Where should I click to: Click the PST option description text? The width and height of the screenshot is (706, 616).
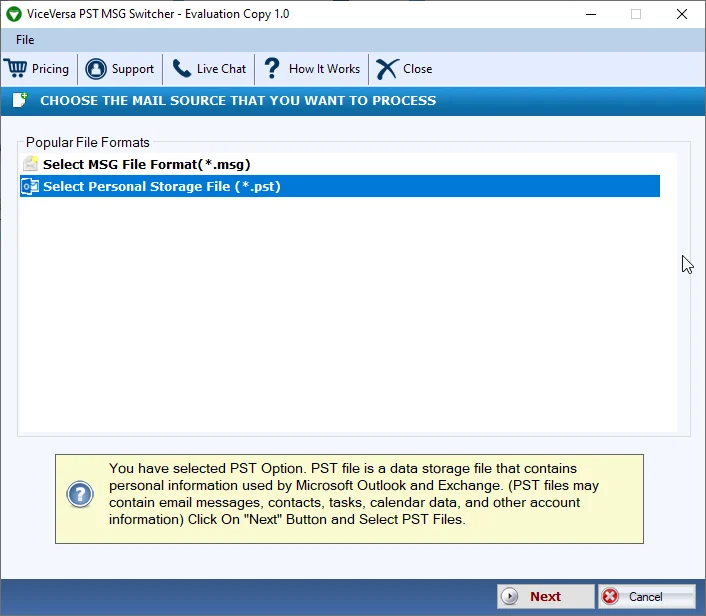click(354, 494)
